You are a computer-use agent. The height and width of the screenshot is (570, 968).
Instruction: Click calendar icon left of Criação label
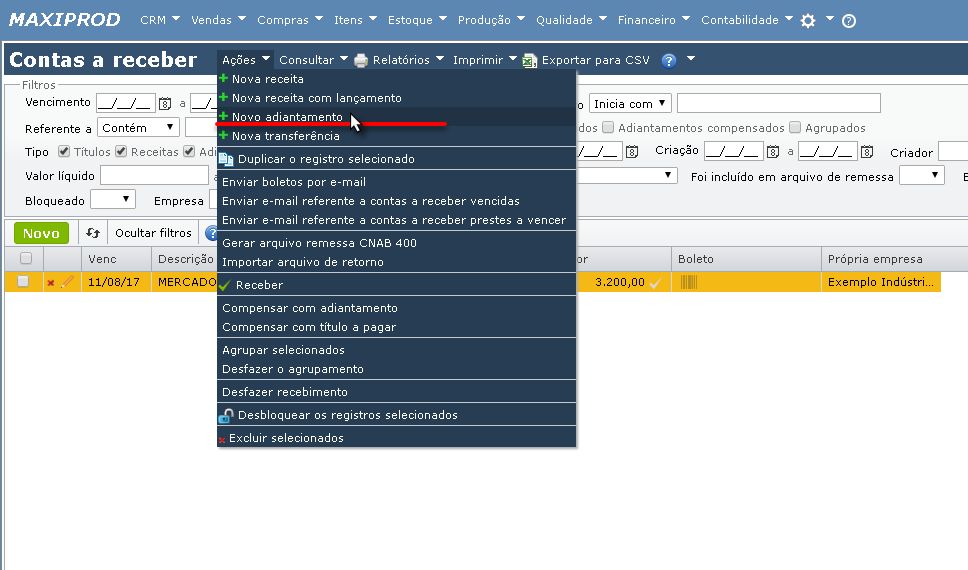pos(632,151)
